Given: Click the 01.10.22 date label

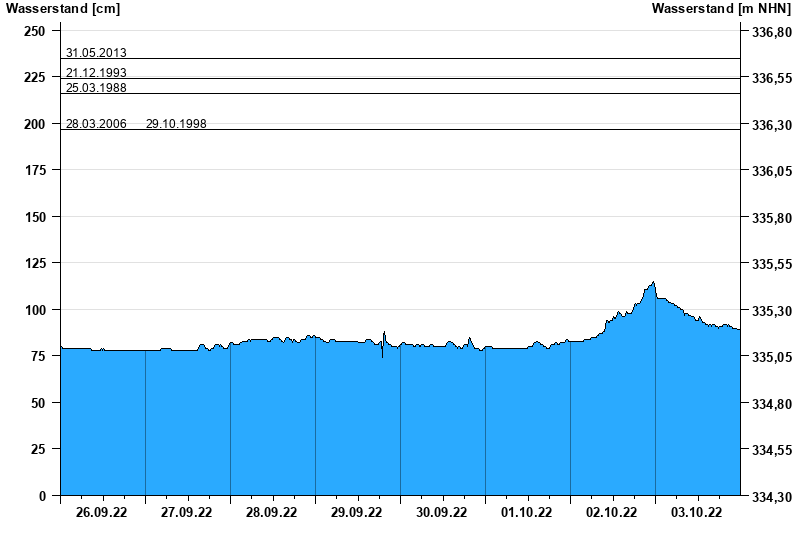Looking at the screenshot, I should pyautogui.click(x=527, y=512).
